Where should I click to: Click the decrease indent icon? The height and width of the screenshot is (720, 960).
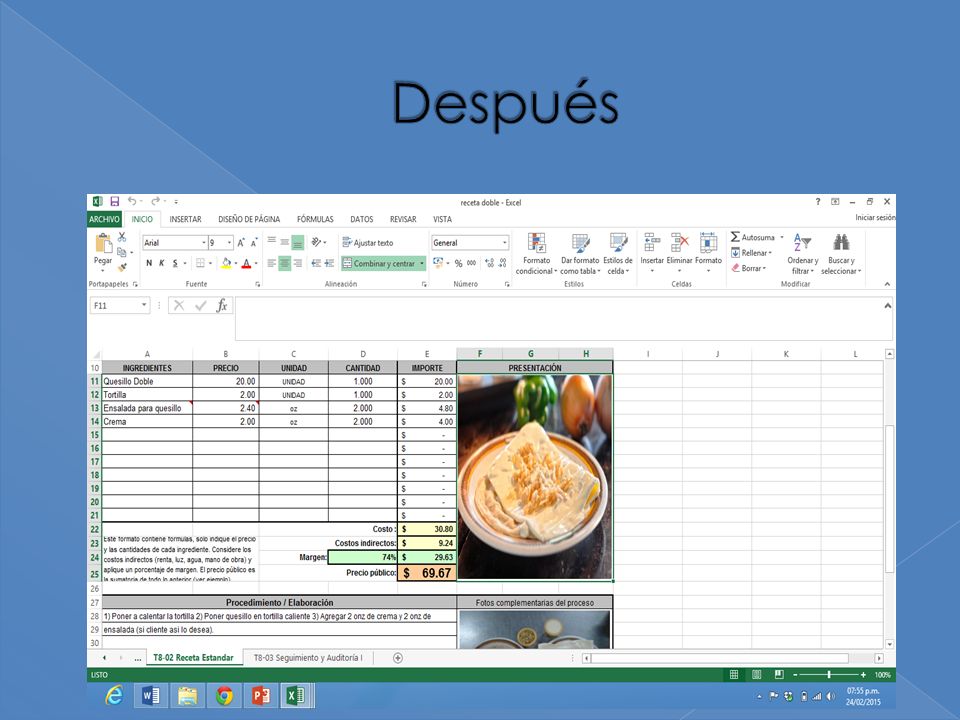pos(316,263)
